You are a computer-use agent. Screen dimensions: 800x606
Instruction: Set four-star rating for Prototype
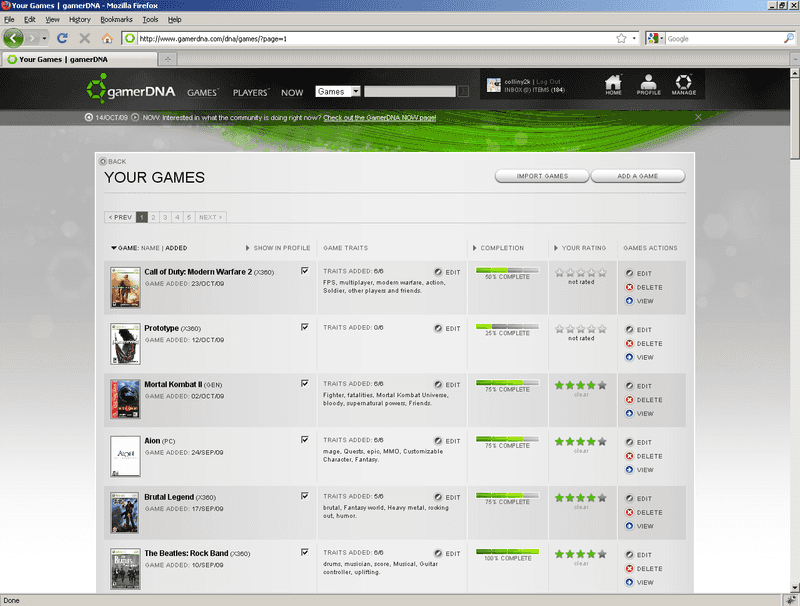[590, 327]
